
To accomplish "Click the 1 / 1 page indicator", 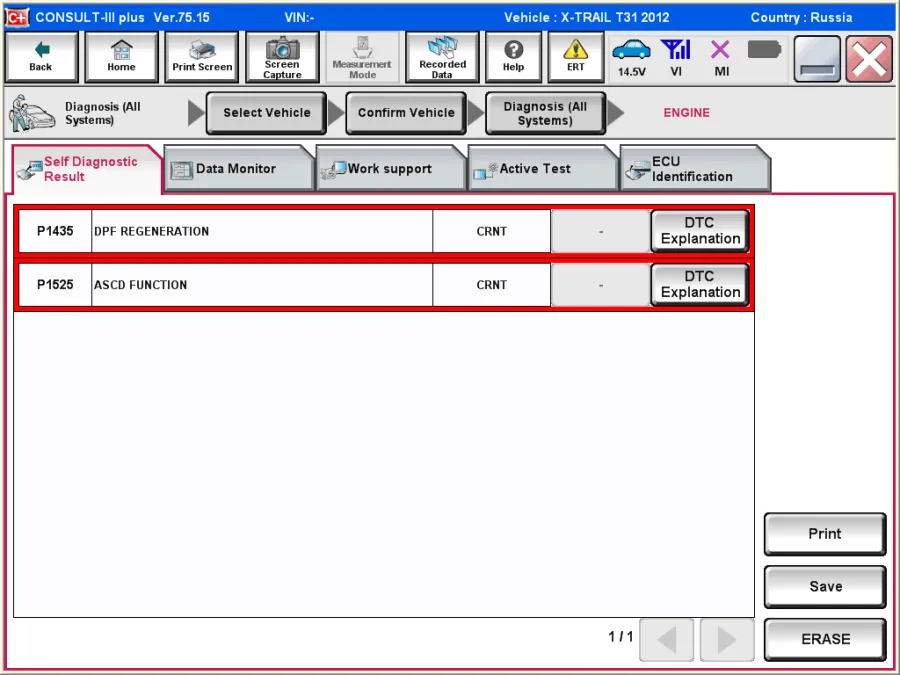I will click(x=620, y=637).
